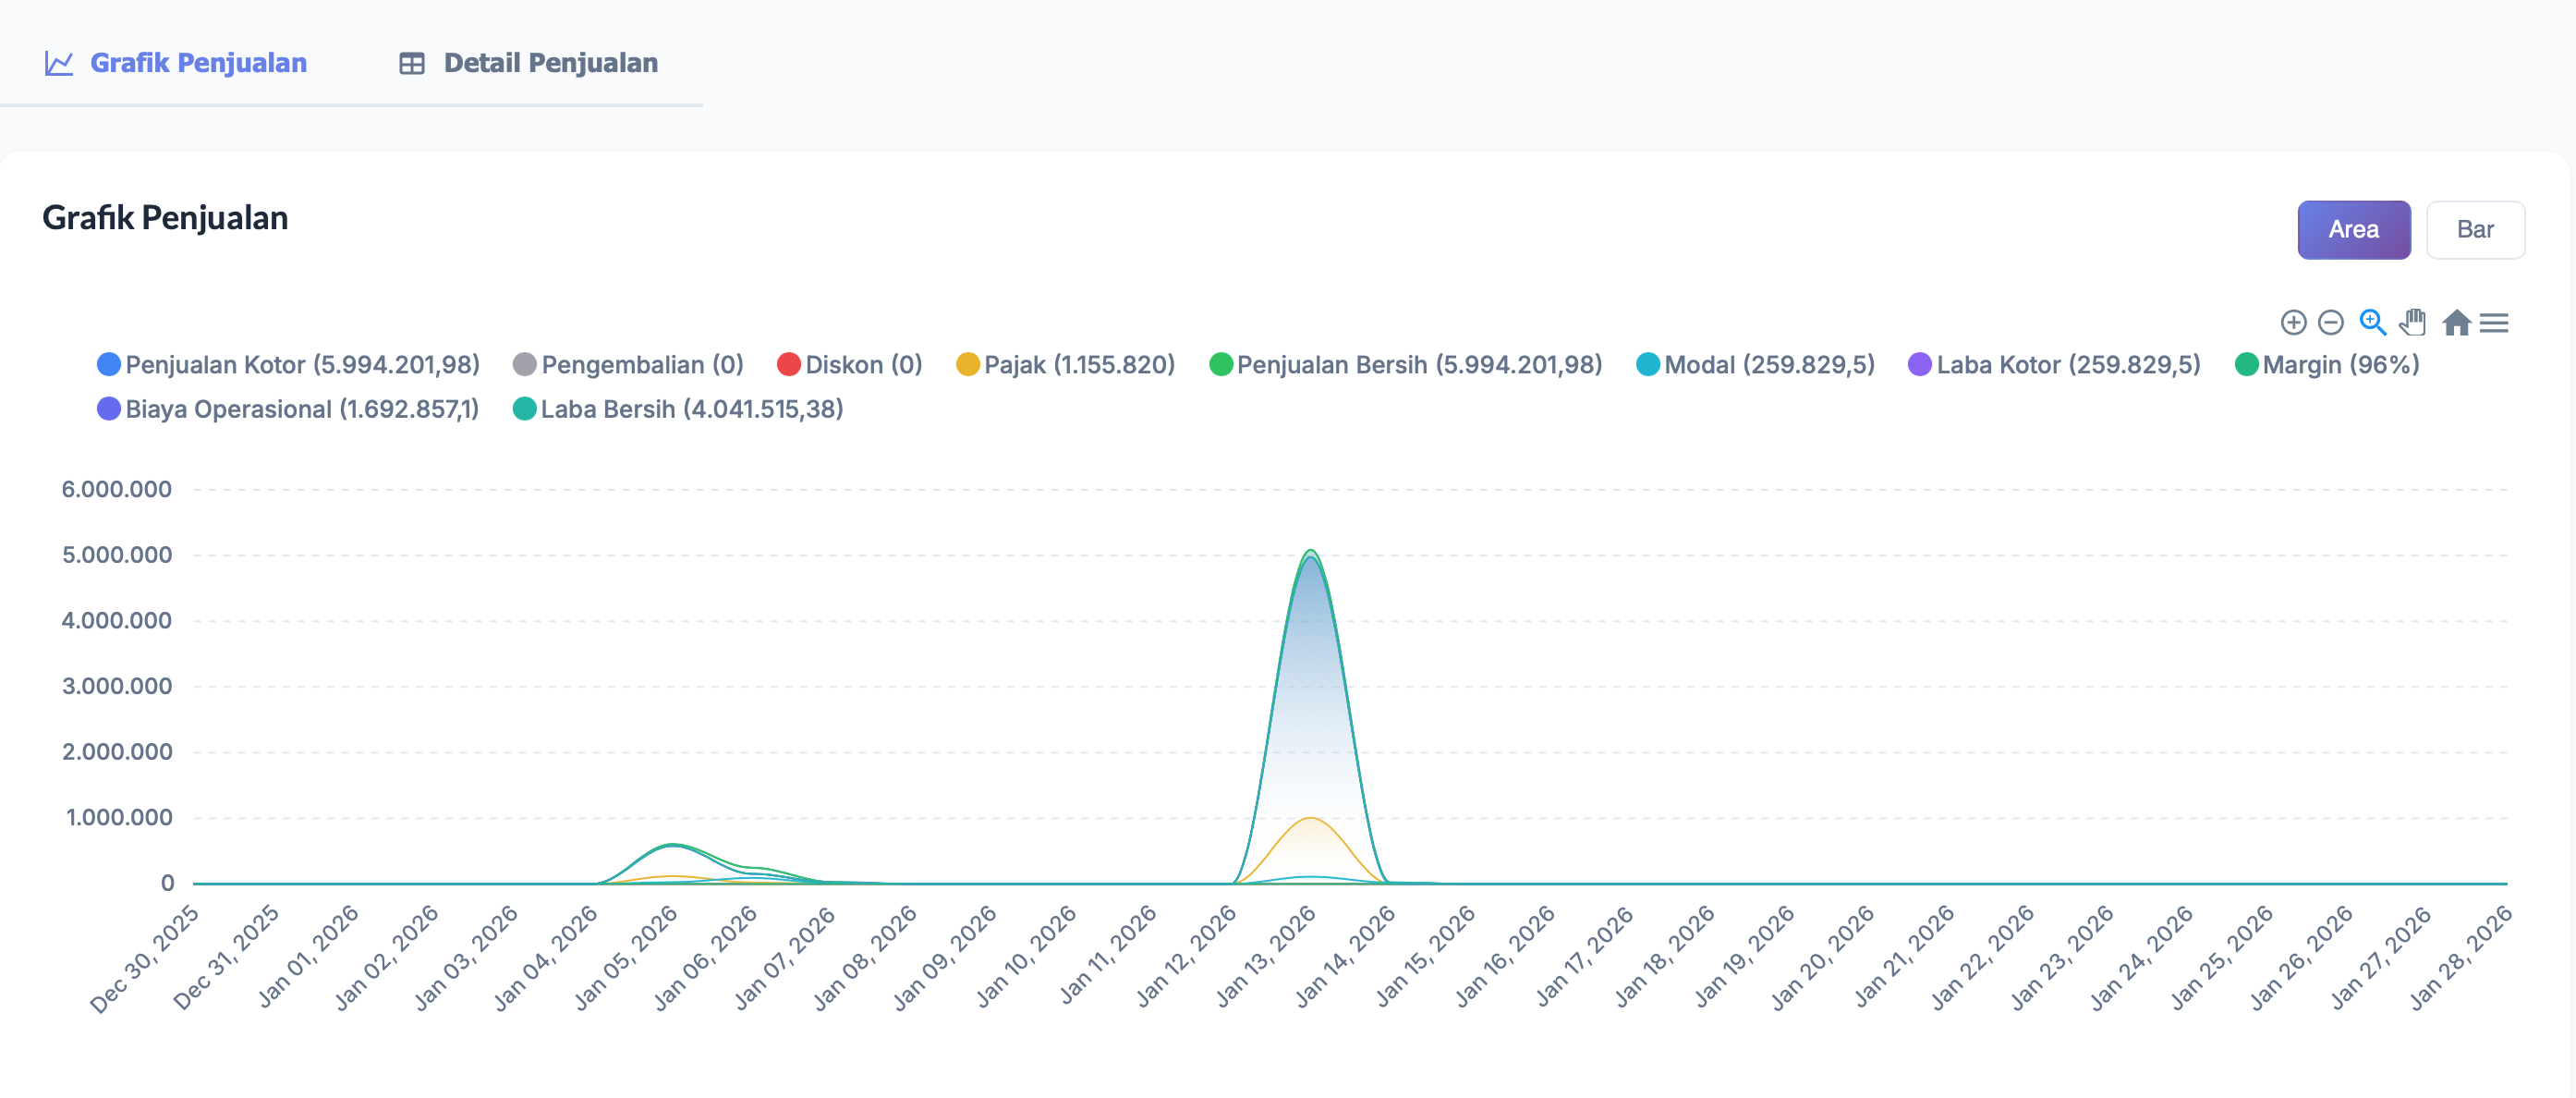Screen dimensions: 2576x1098
Task: Click the chart zoom in plus icon
Action: 2293,322
